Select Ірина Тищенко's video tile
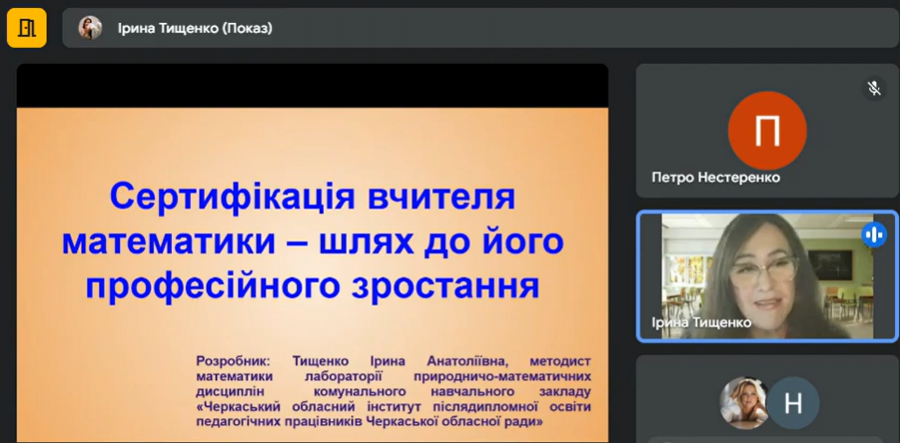Image resolution: width=900 pixels, height=443 pixels. pyautogui.click(x=767, y=277)
